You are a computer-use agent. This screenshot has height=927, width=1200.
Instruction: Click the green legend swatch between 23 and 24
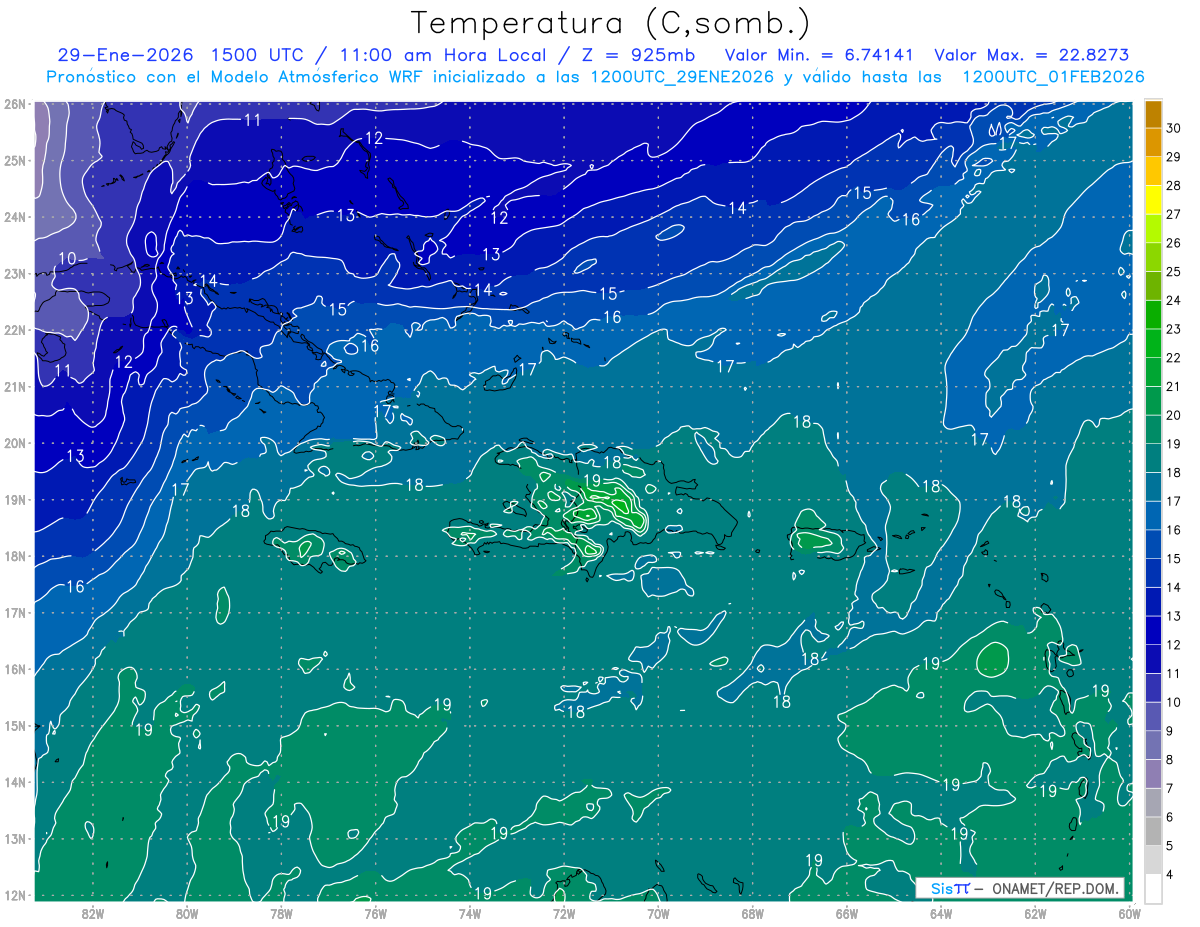[x=1153, y=314]
